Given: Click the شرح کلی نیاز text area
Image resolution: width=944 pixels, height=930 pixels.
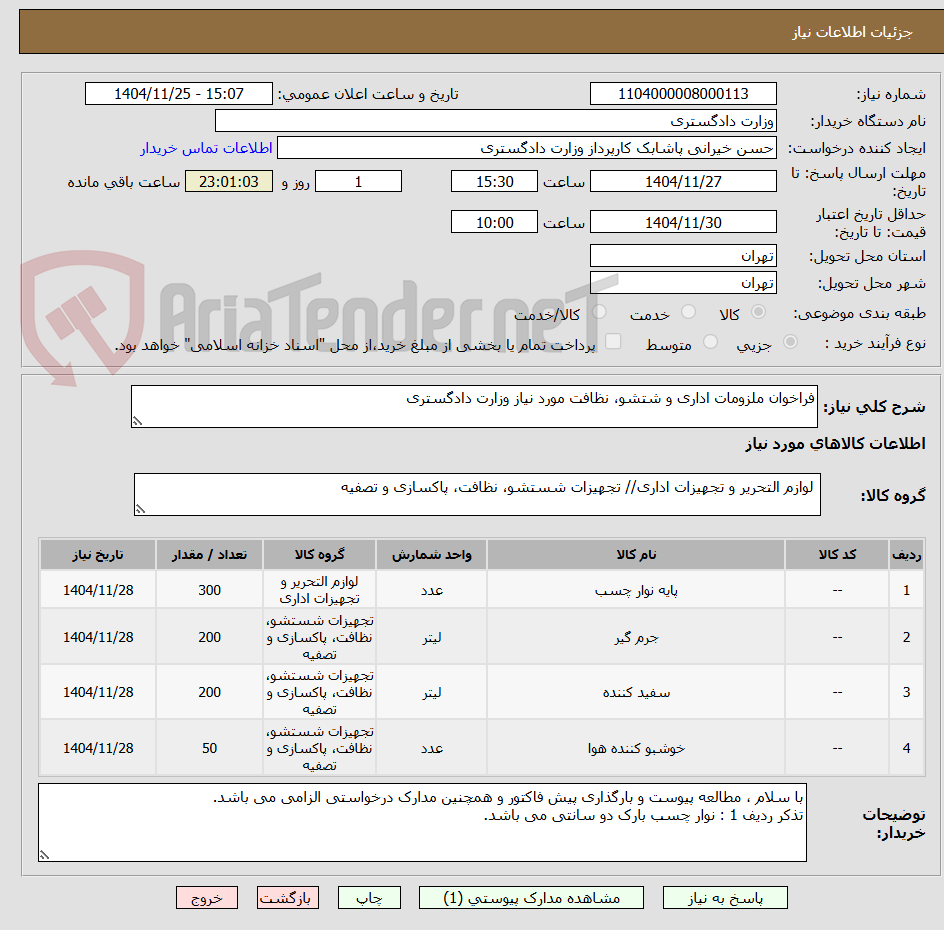Looking at the screenshot, I should tap(474, 407).
